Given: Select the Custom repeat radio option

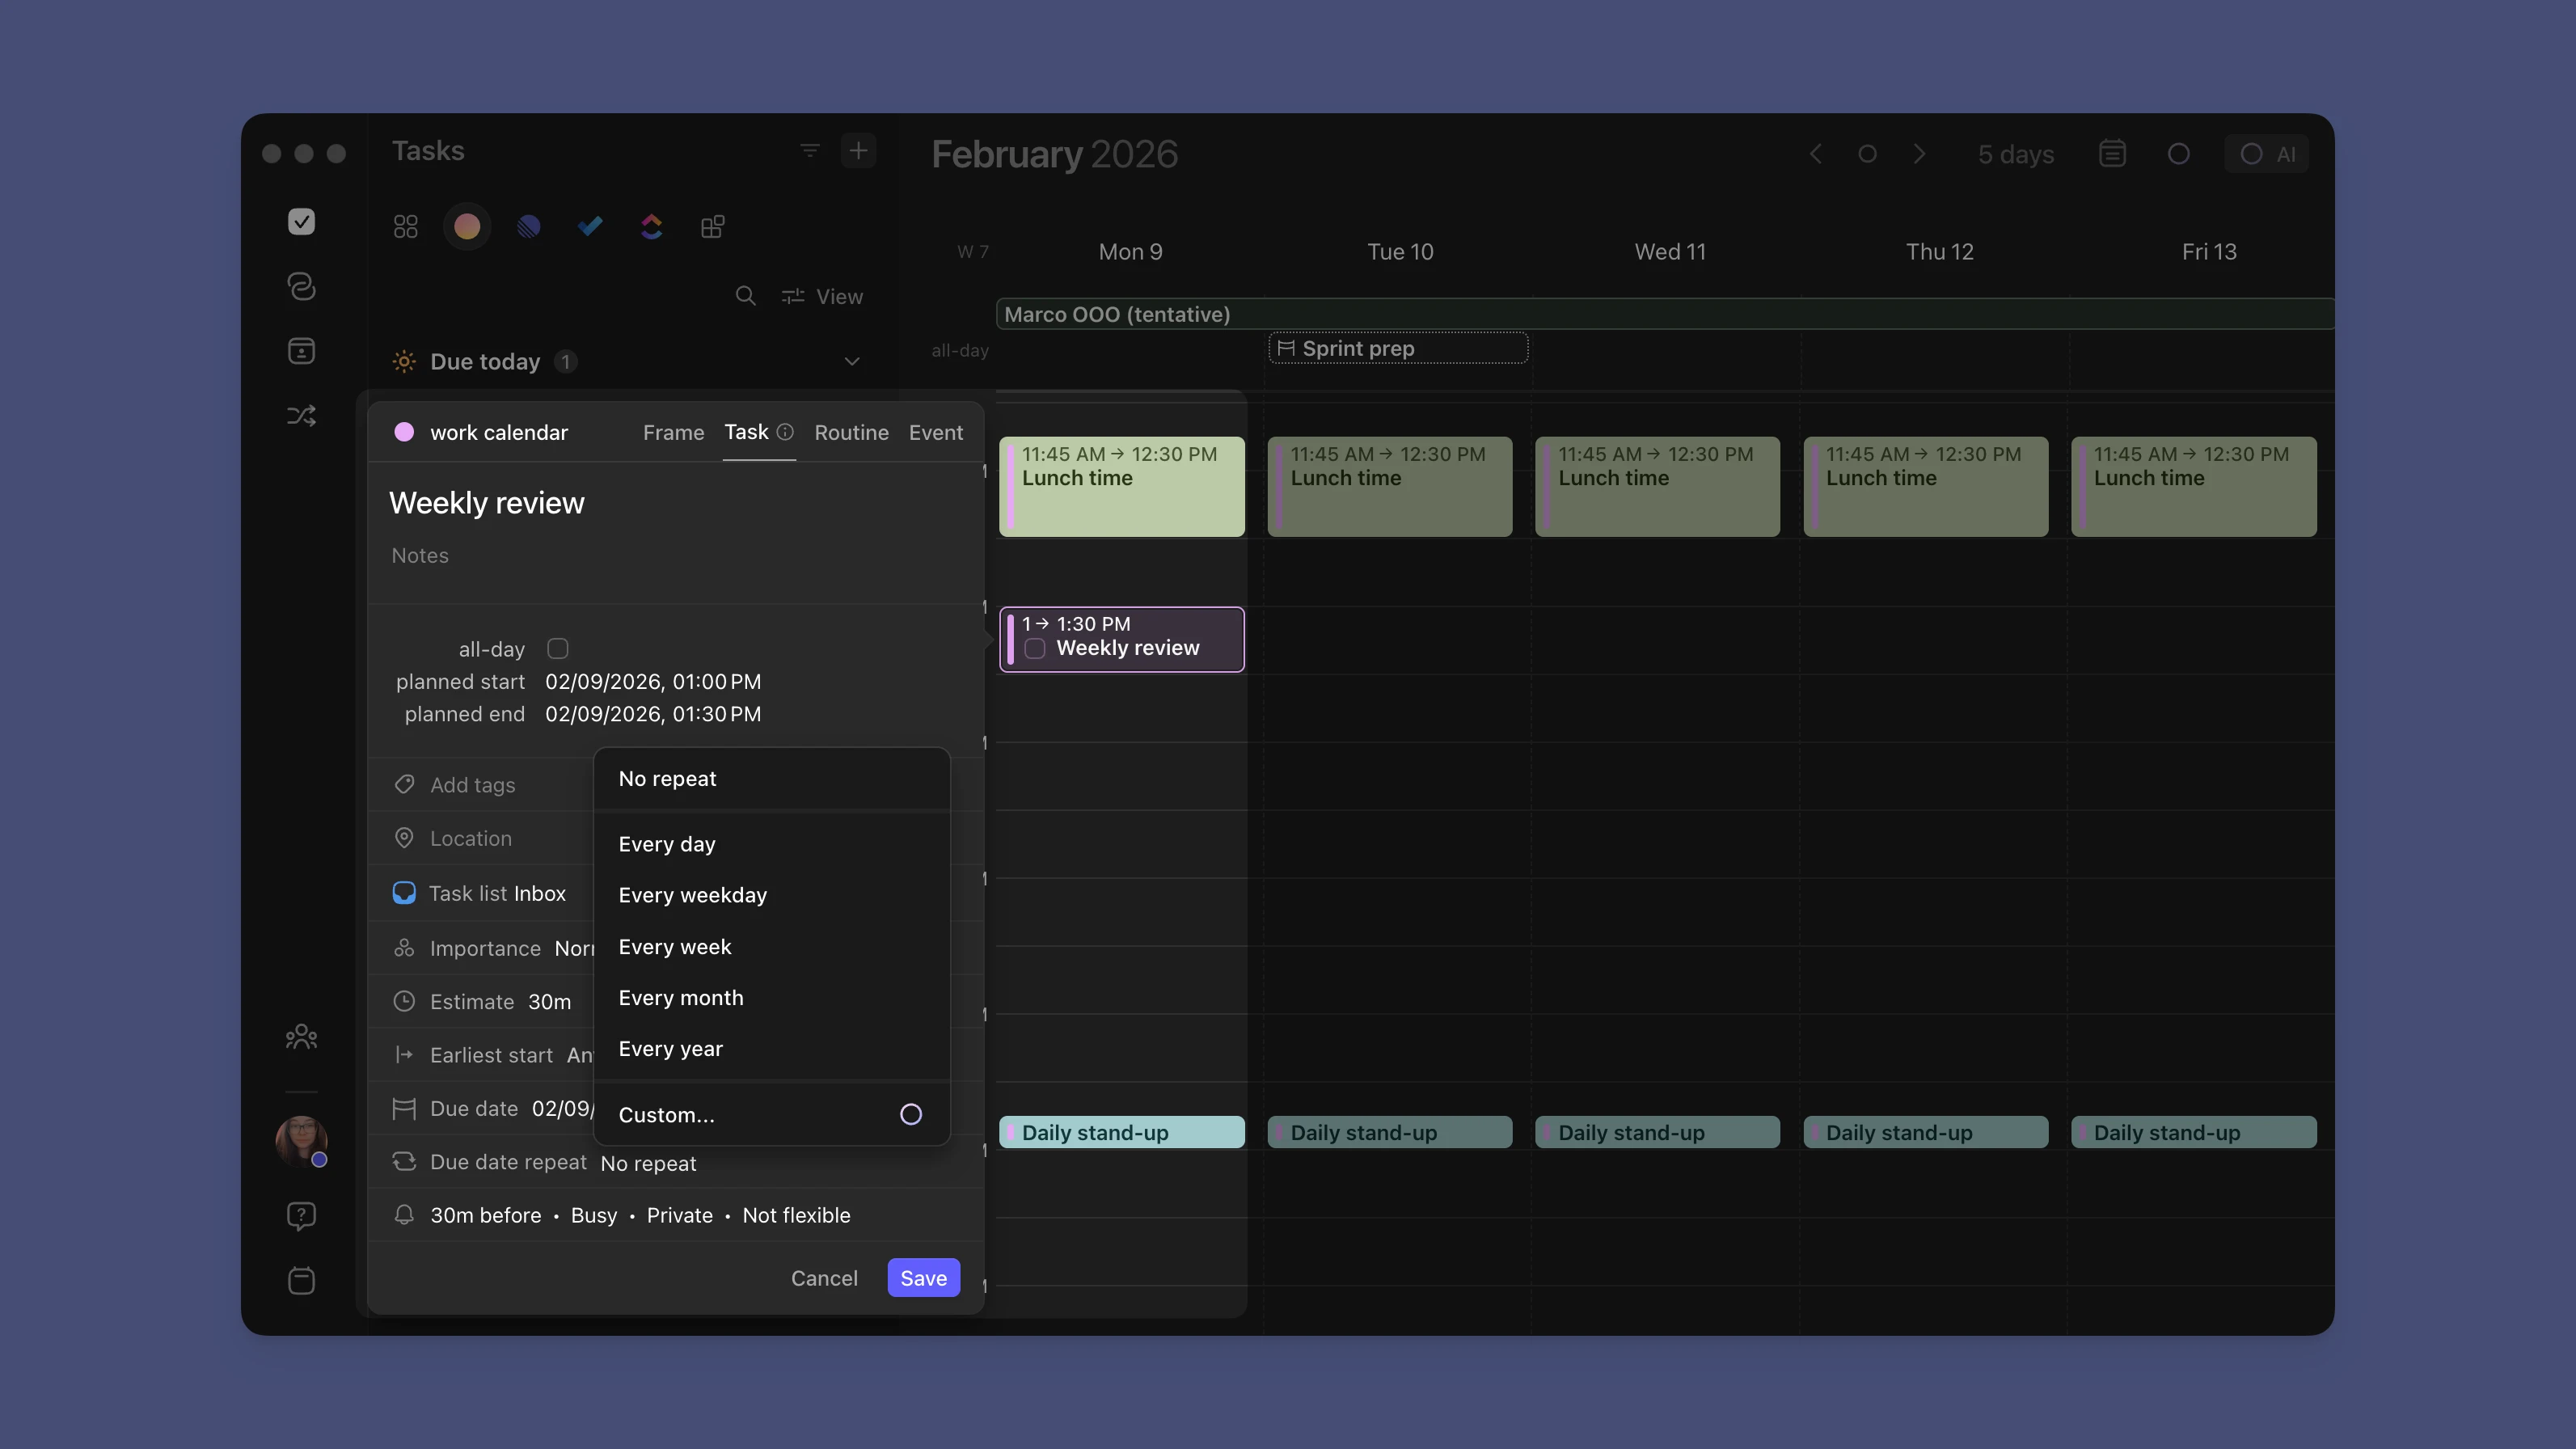Looking at the screenshot, I should coord(910,1114).
